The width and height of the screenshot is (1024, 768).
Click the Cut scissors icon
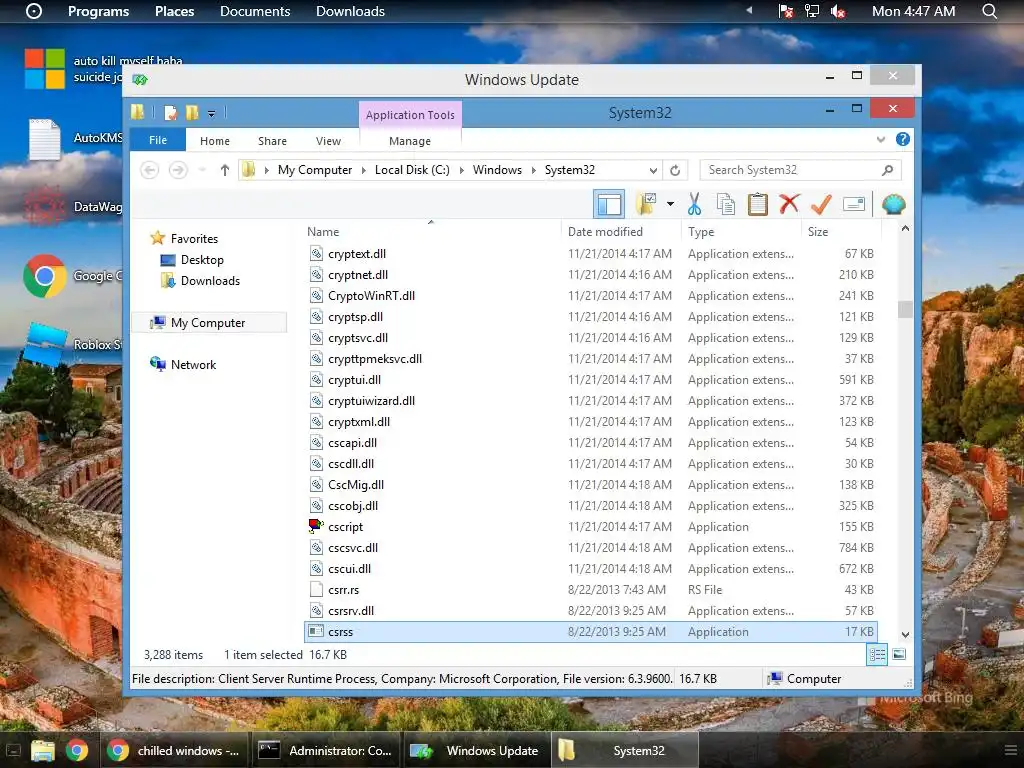(694, 204)
